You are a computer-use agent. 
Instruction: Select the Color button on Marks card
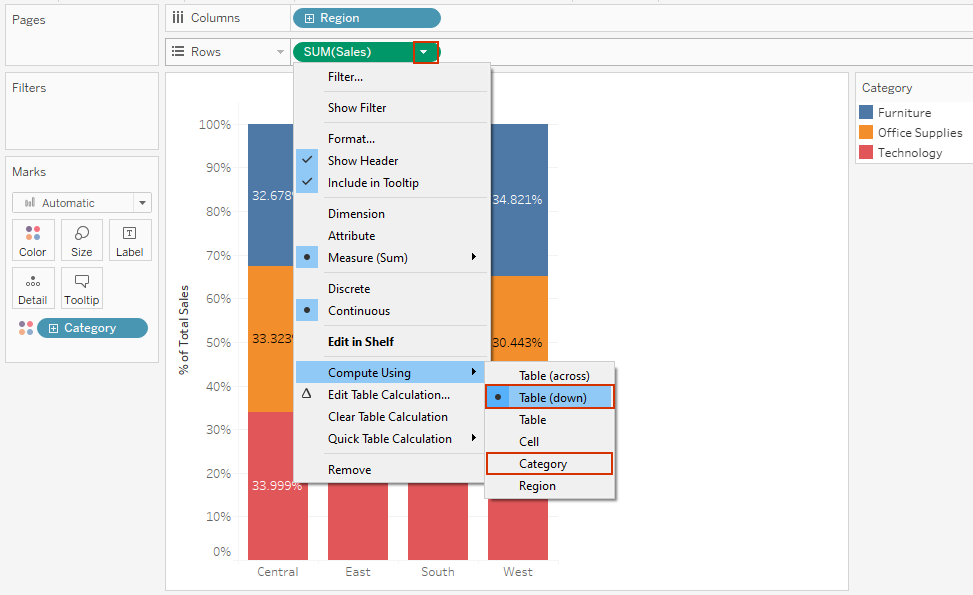pos(33,240)
